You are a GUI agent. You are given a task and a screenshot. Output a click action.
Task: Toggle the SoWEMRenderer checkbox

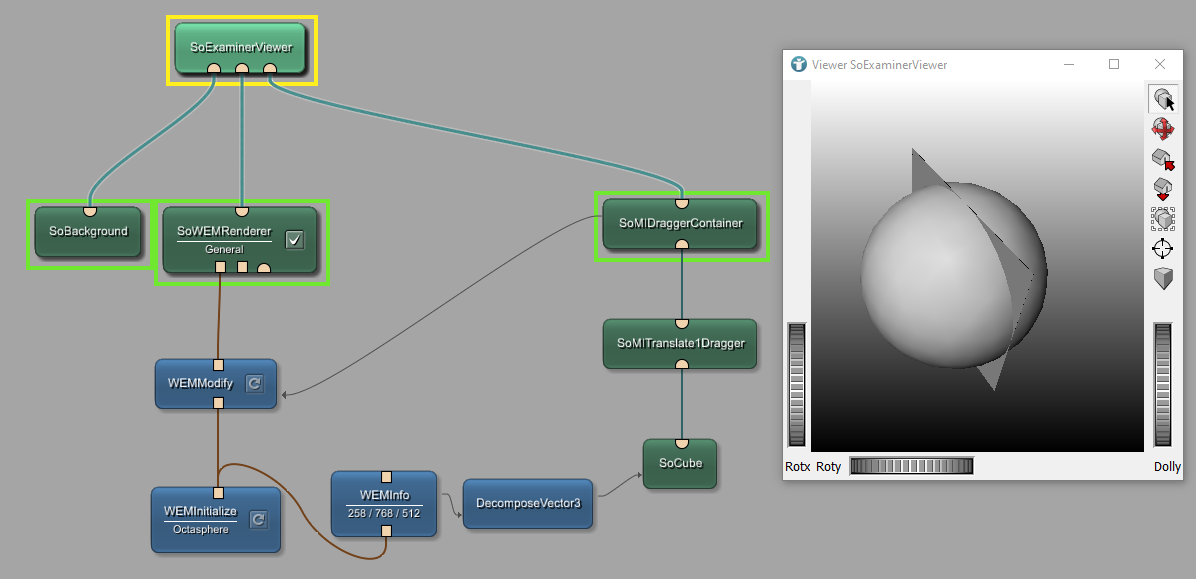[294, 239]
